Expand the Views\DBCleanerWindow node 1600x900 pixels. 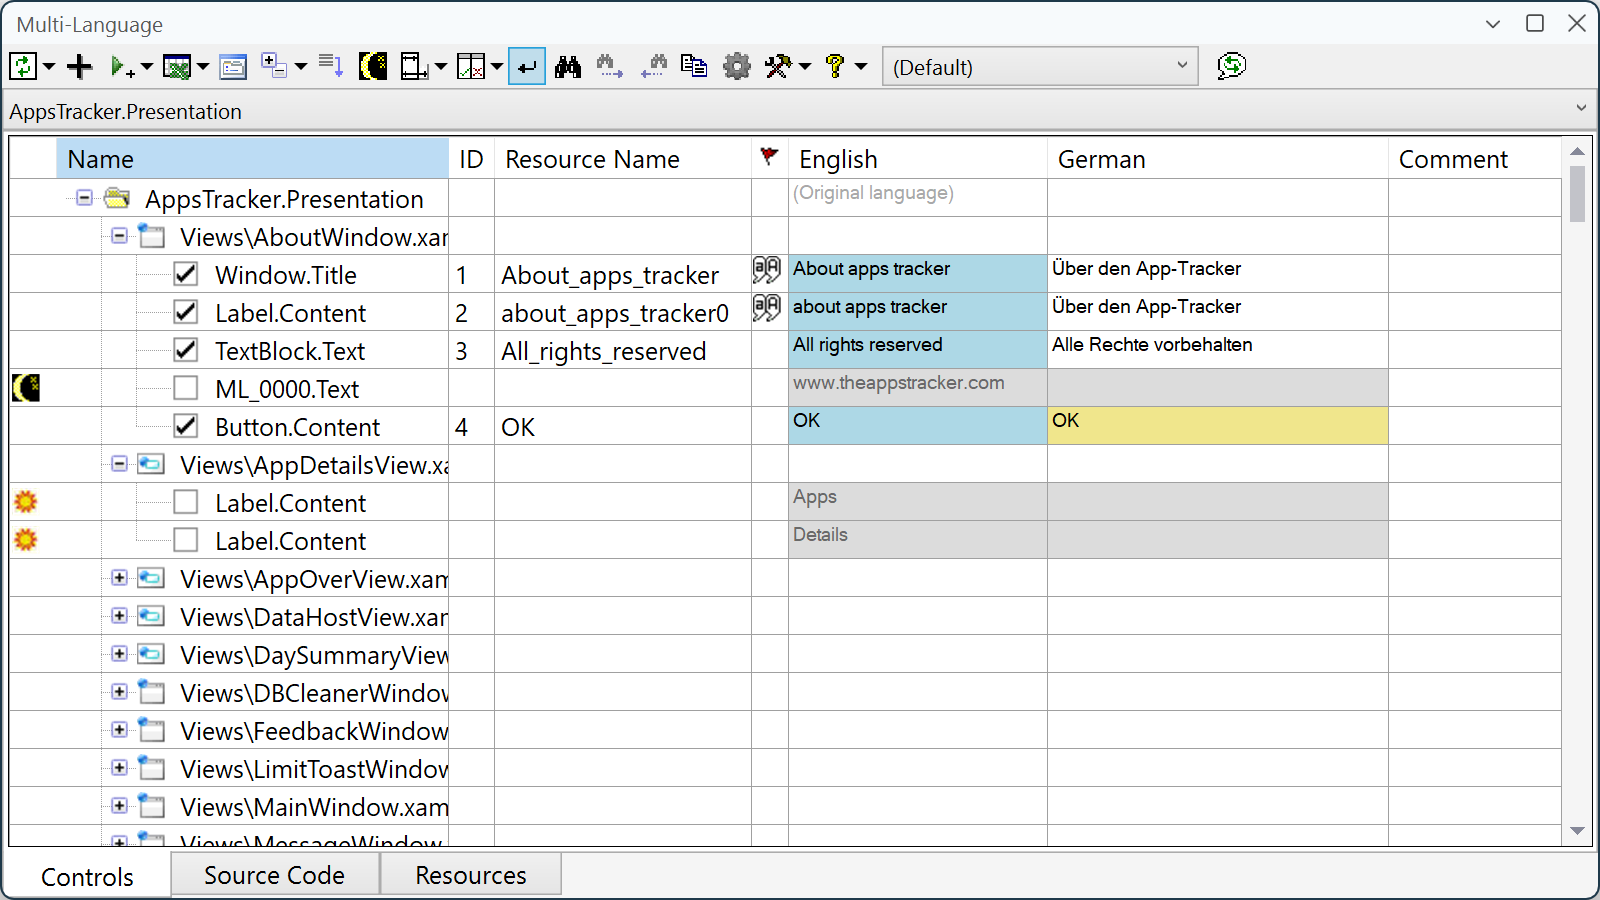(120, 692)
